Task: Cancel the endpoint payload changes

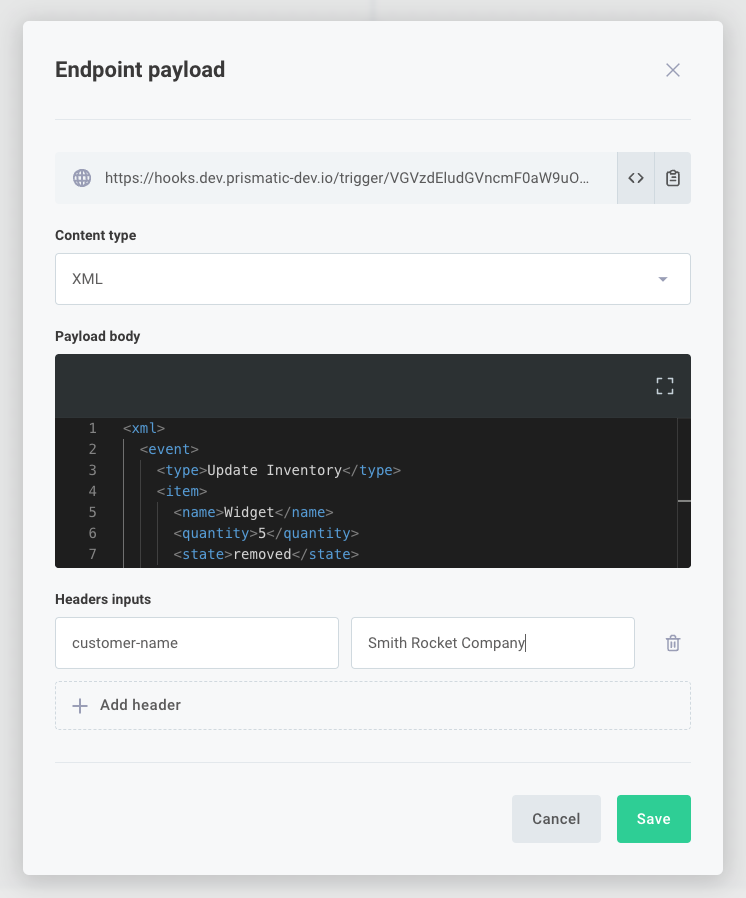Action: click(x=556, y=818)
